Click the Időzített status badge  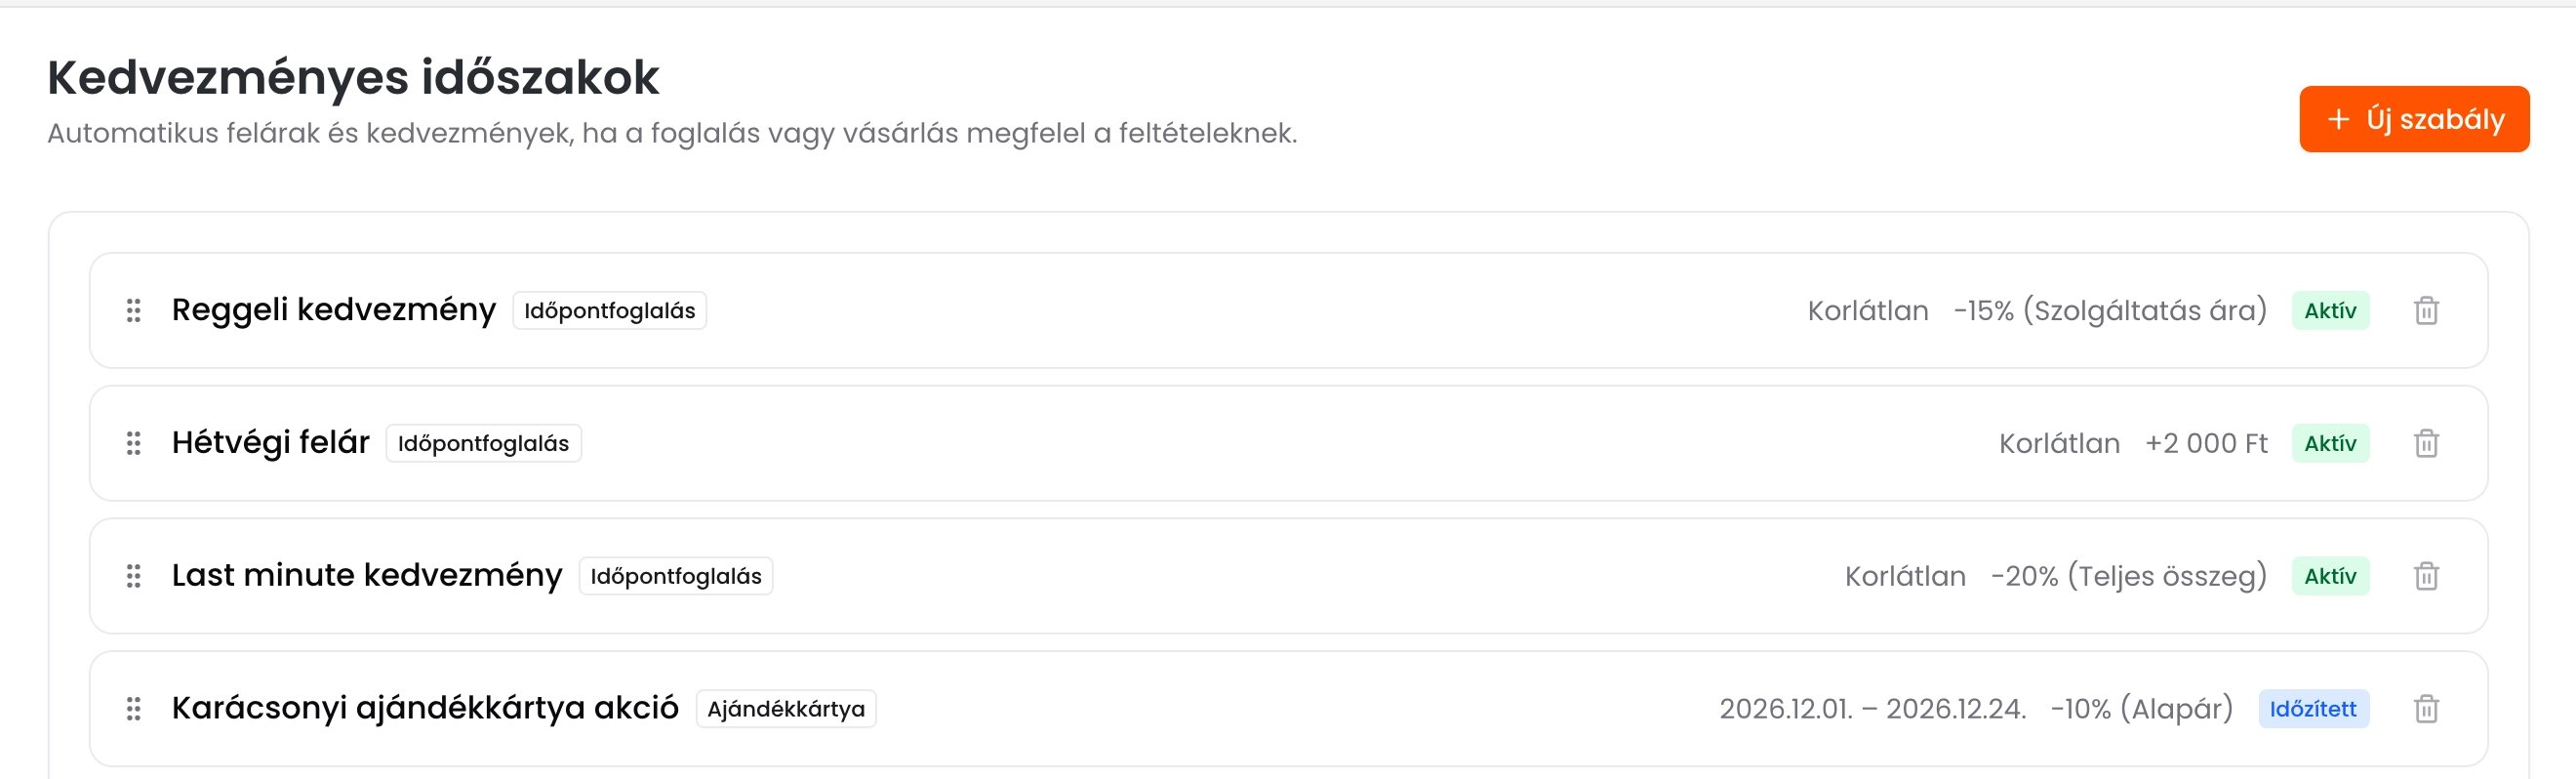point(2313,709)
